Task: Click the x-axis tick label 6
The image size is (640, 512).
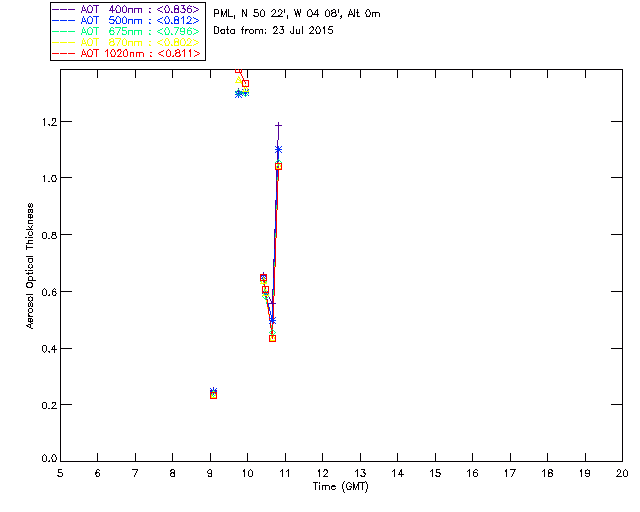Action: click(98, 473)
